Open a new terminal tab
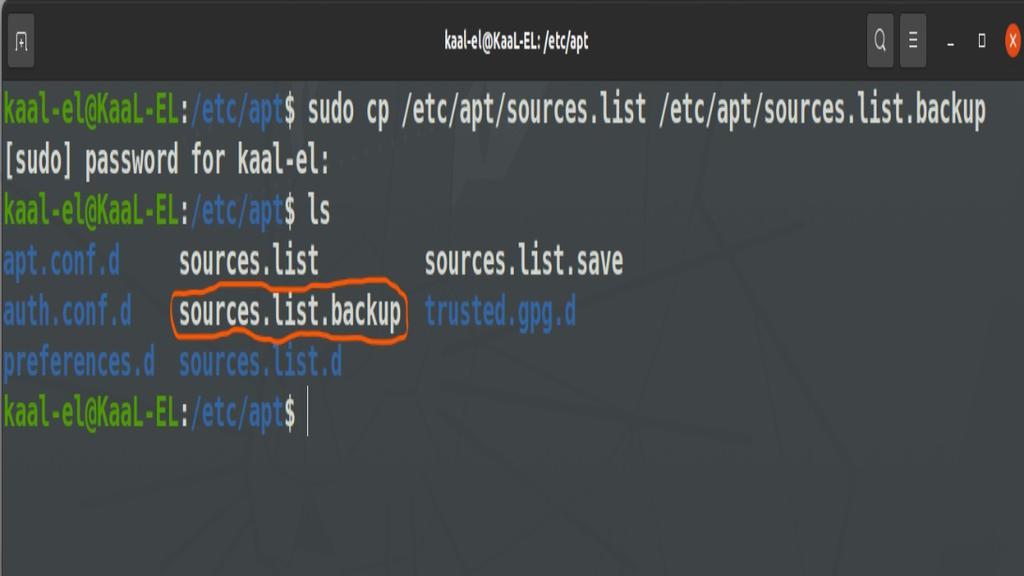The width and height of the screenshot is (1024, 576). [x=21, y=42]
